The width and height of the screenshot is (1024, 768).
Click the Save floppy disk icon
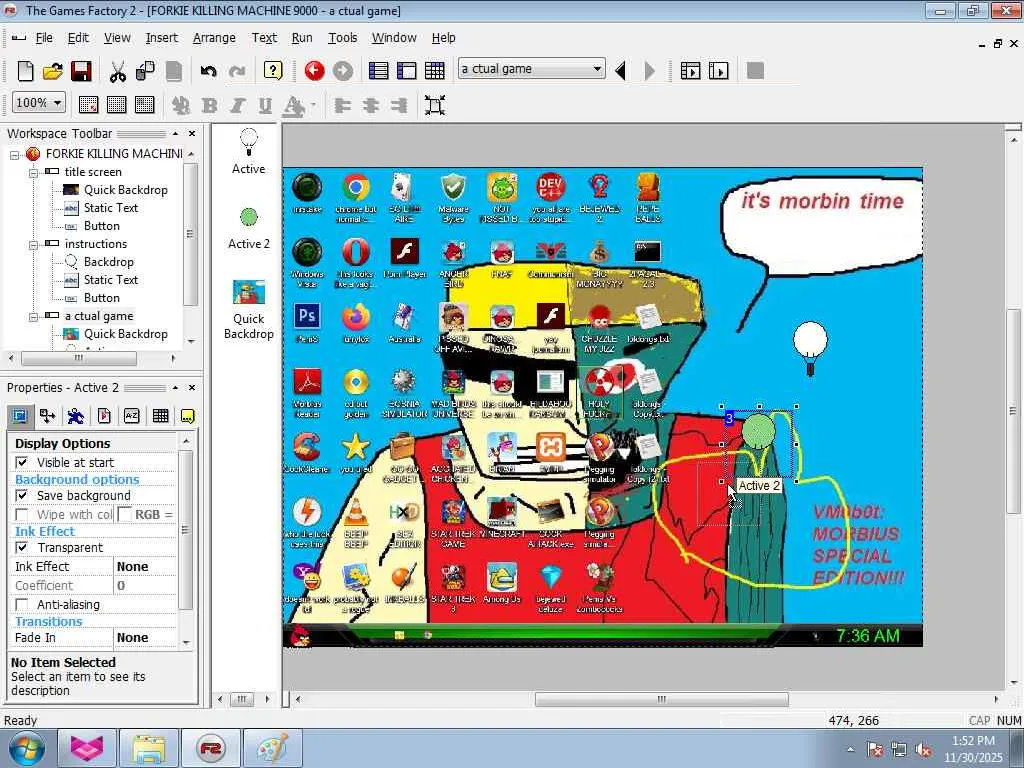[81, 71]
